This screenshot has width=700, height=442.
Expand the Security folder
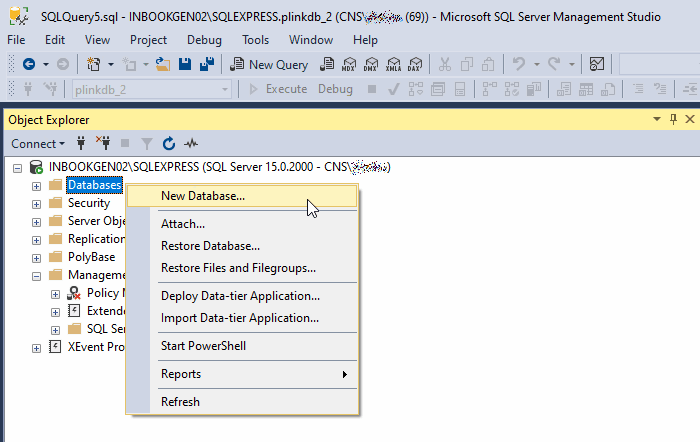[36, 204]
